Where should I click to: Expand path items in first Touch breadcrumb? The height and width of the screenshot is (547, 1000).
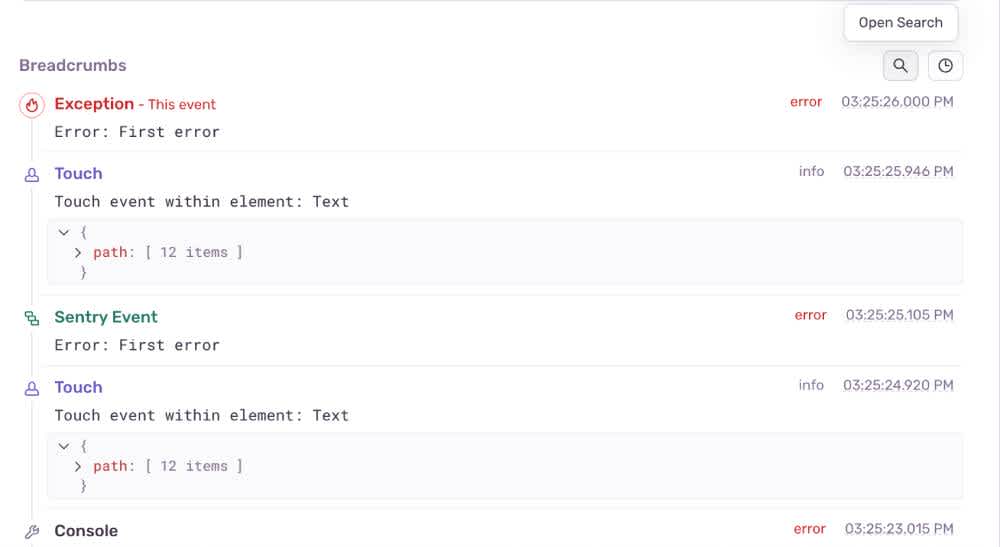point(79,252)
